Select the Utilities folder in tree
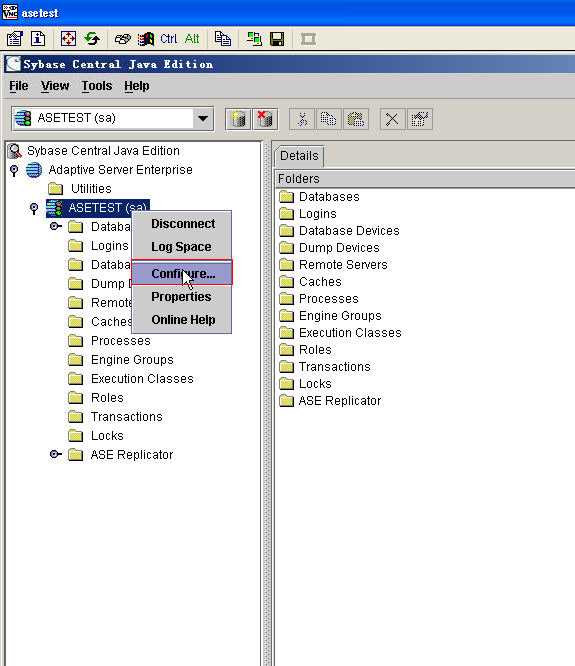Screen dimensions: 575x666 click(91, 189)
